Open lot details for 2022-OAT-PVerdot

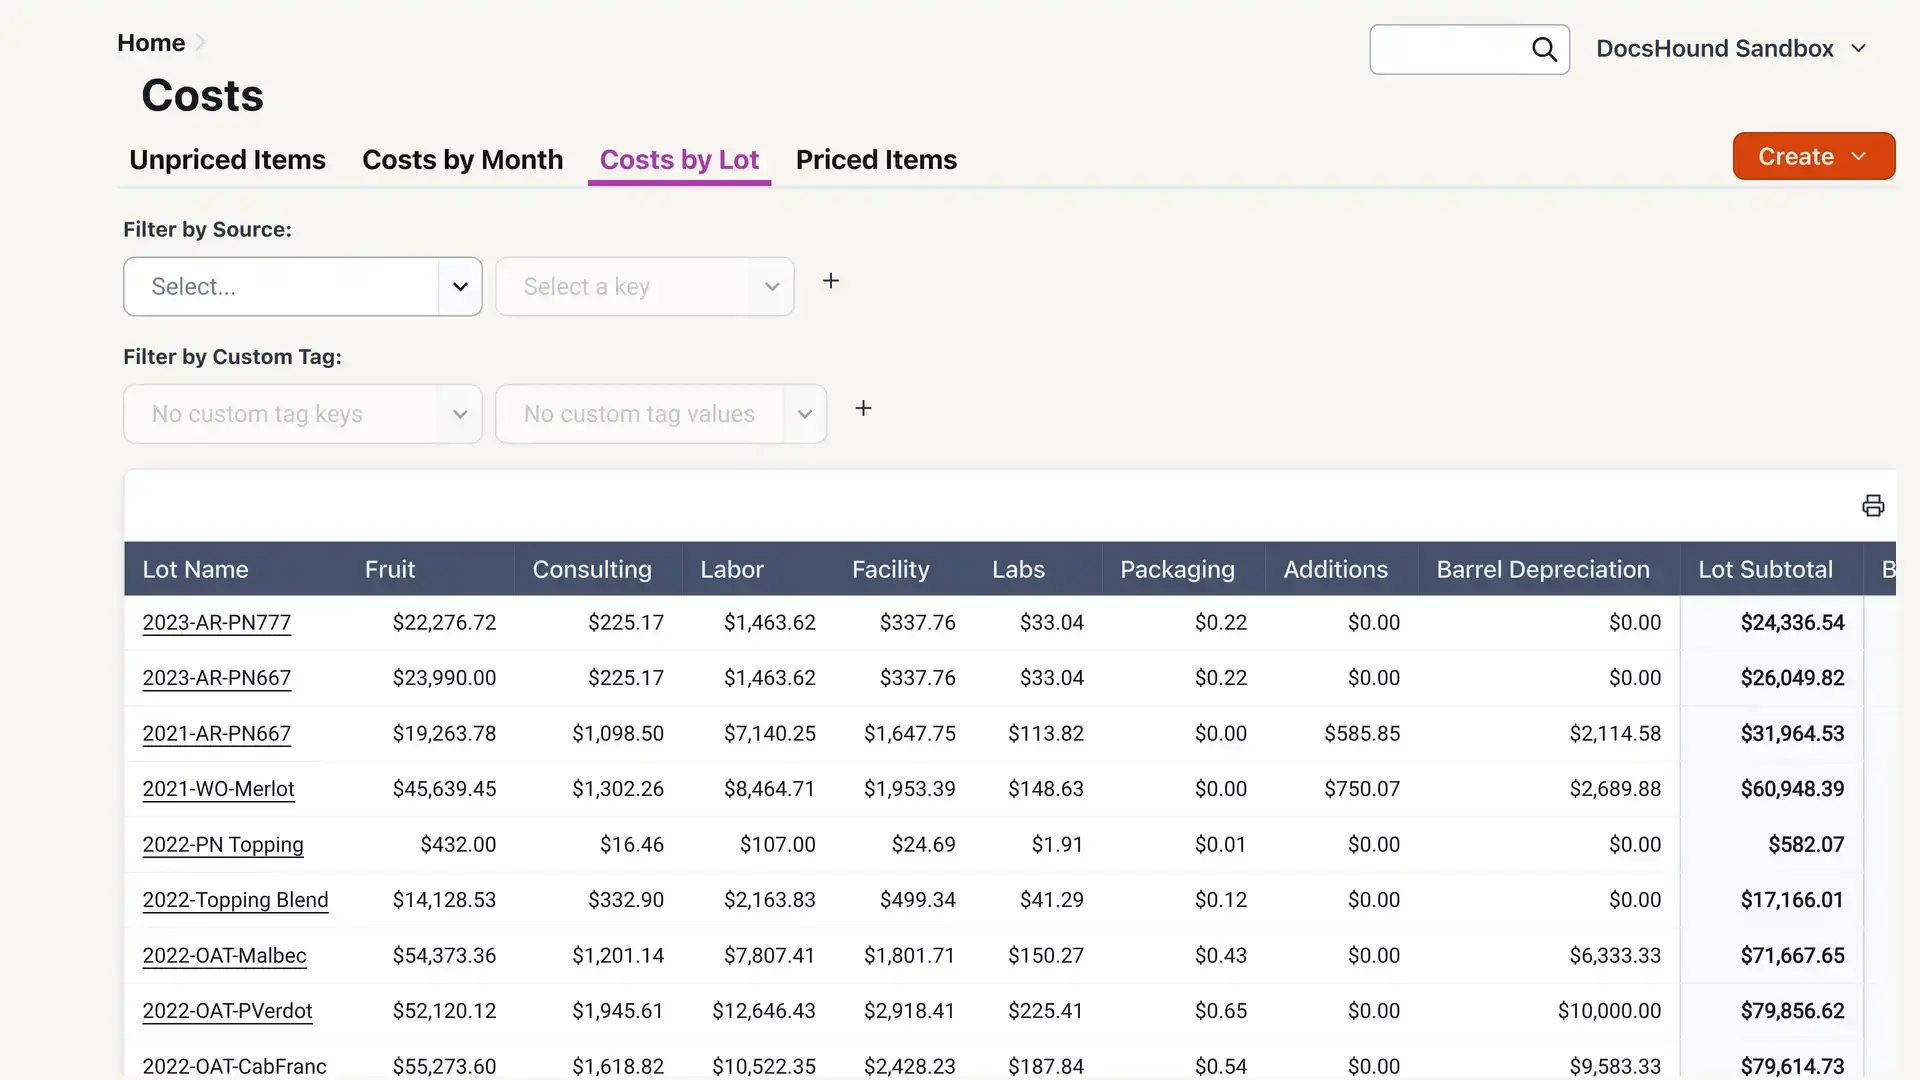[227, 1010]
